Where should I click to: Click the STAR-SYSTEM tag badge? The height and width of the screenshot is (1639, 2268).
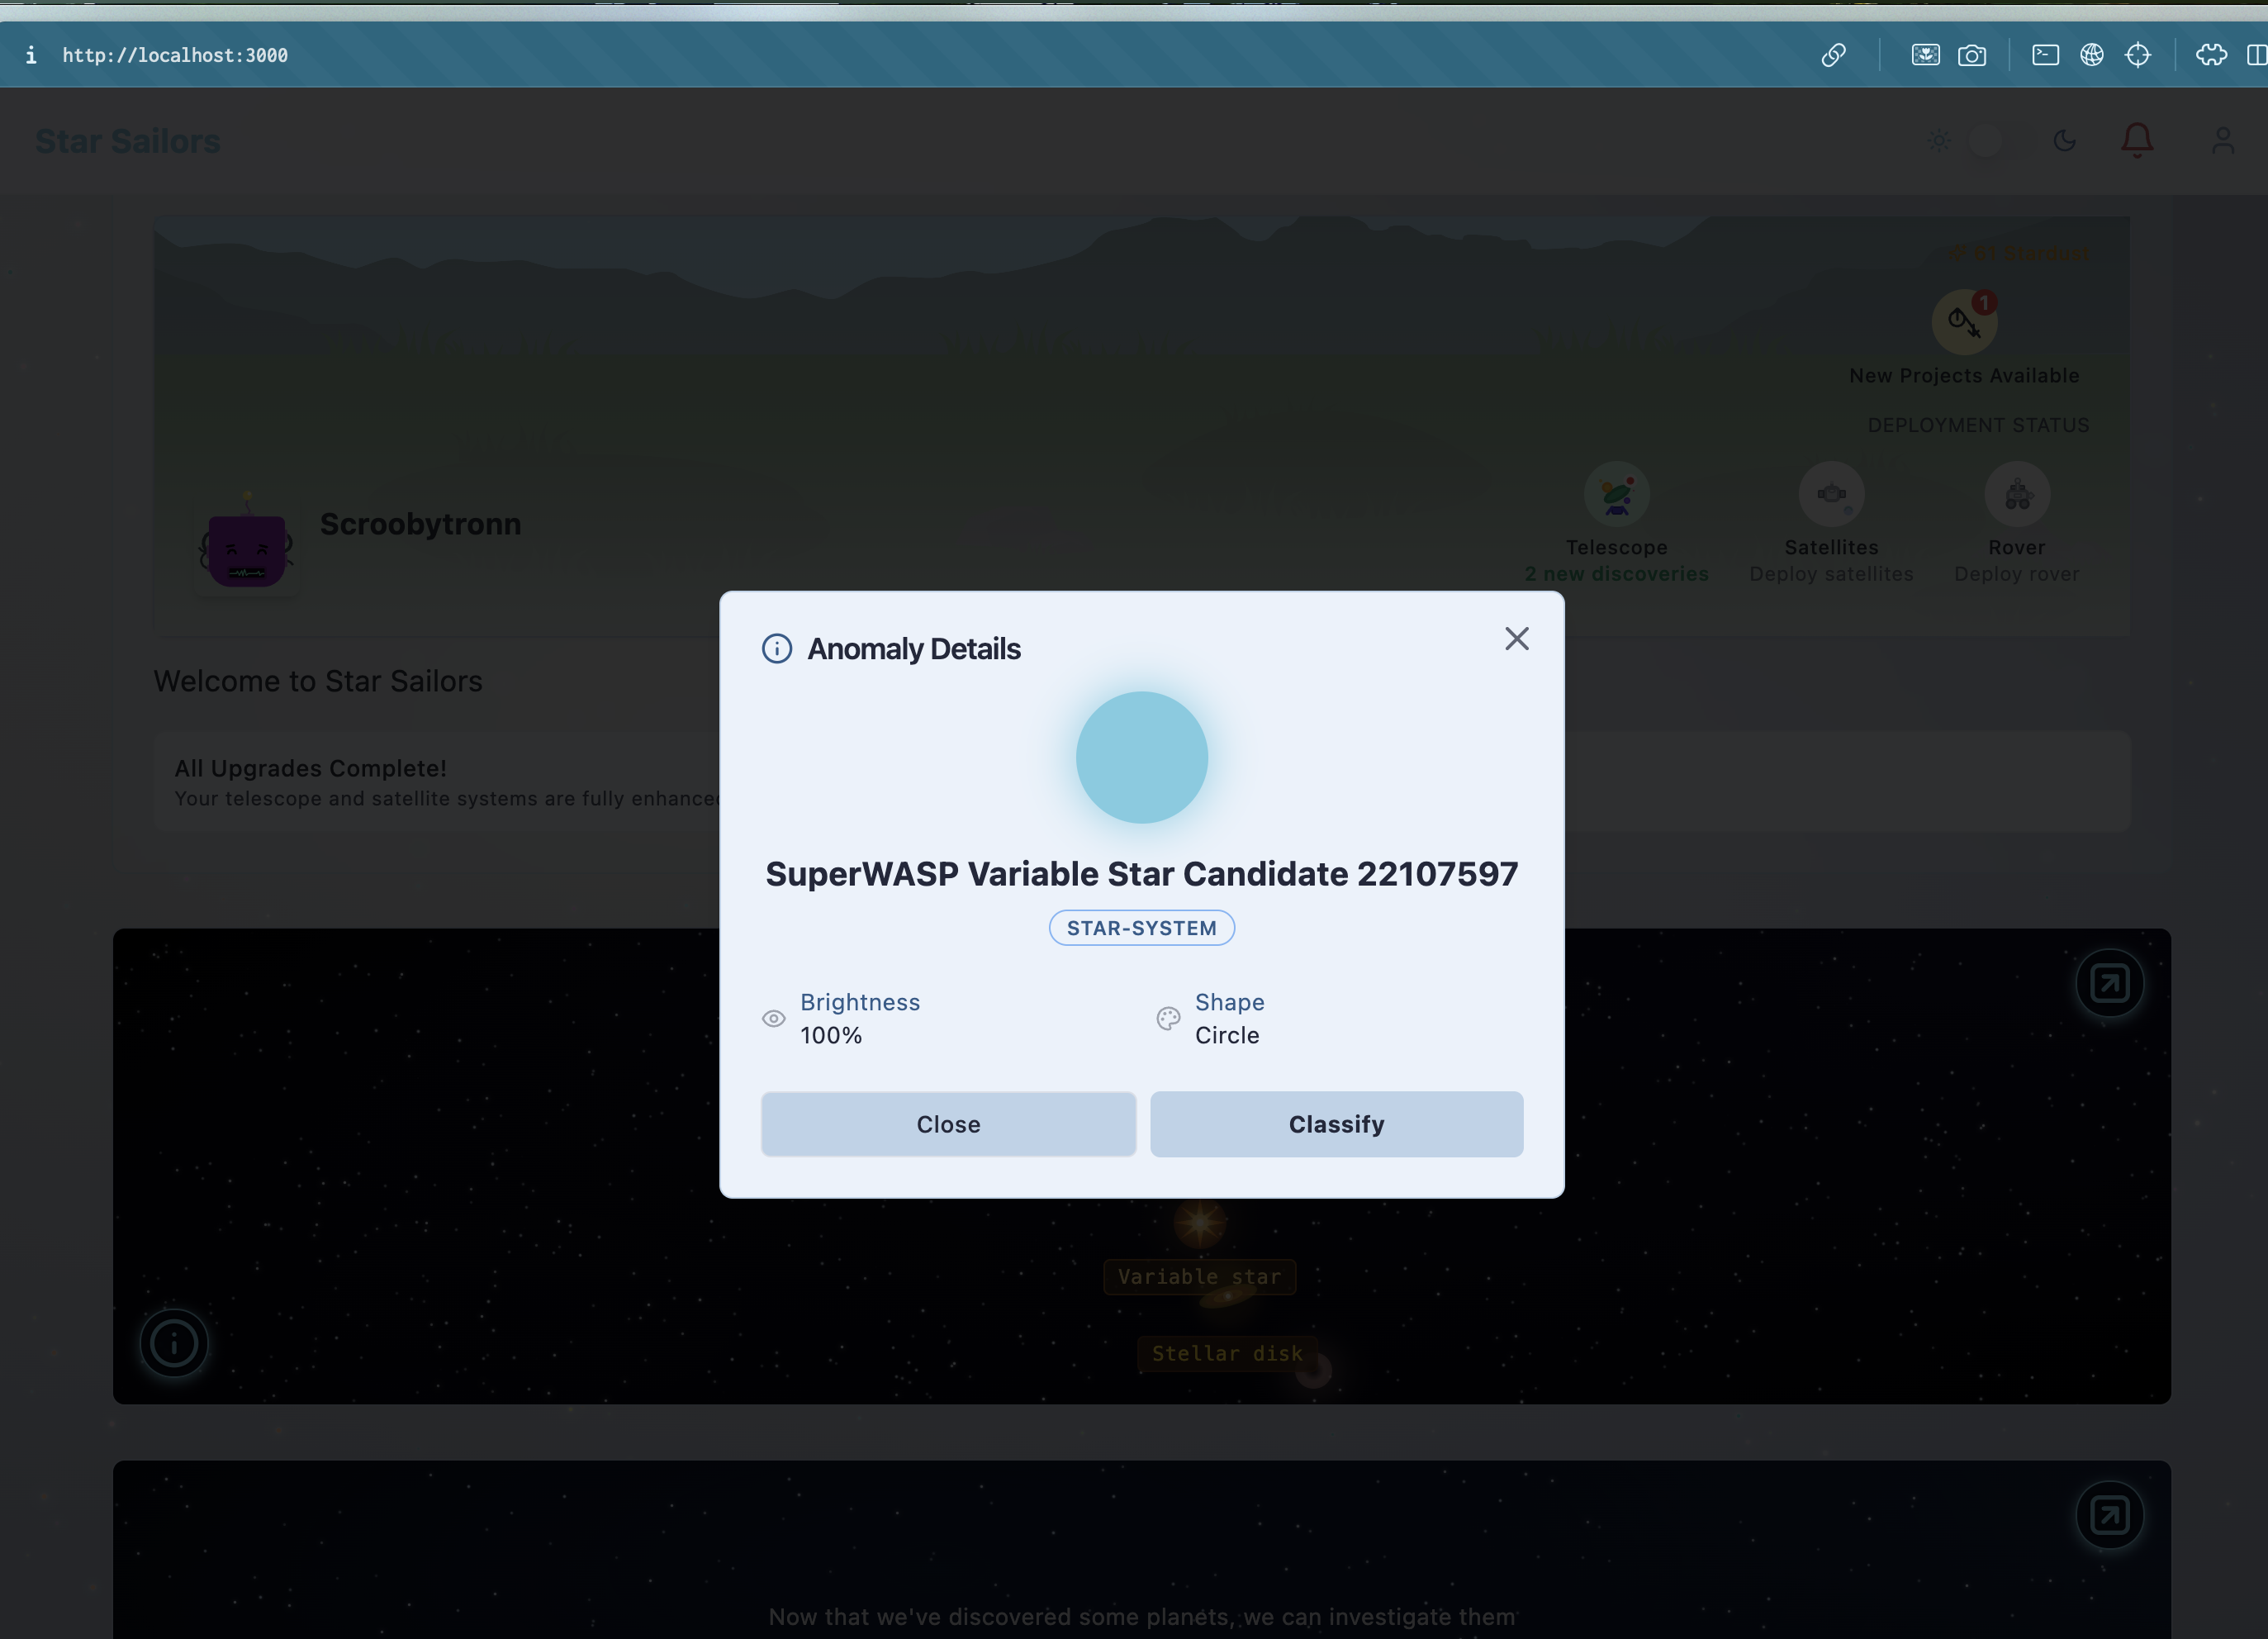(x=1141, y=928)
